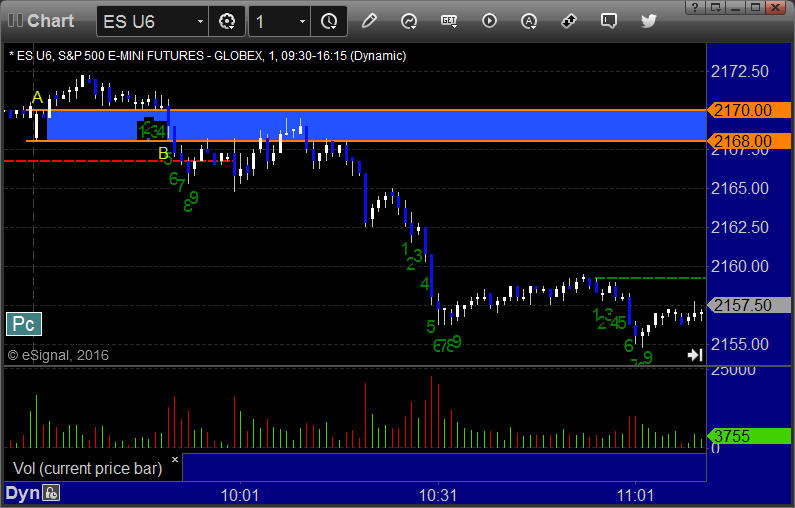Screen dimensions: 795x508
Task: Click the Vol (current price bar) study label
Action: click(x=87, y=468)
